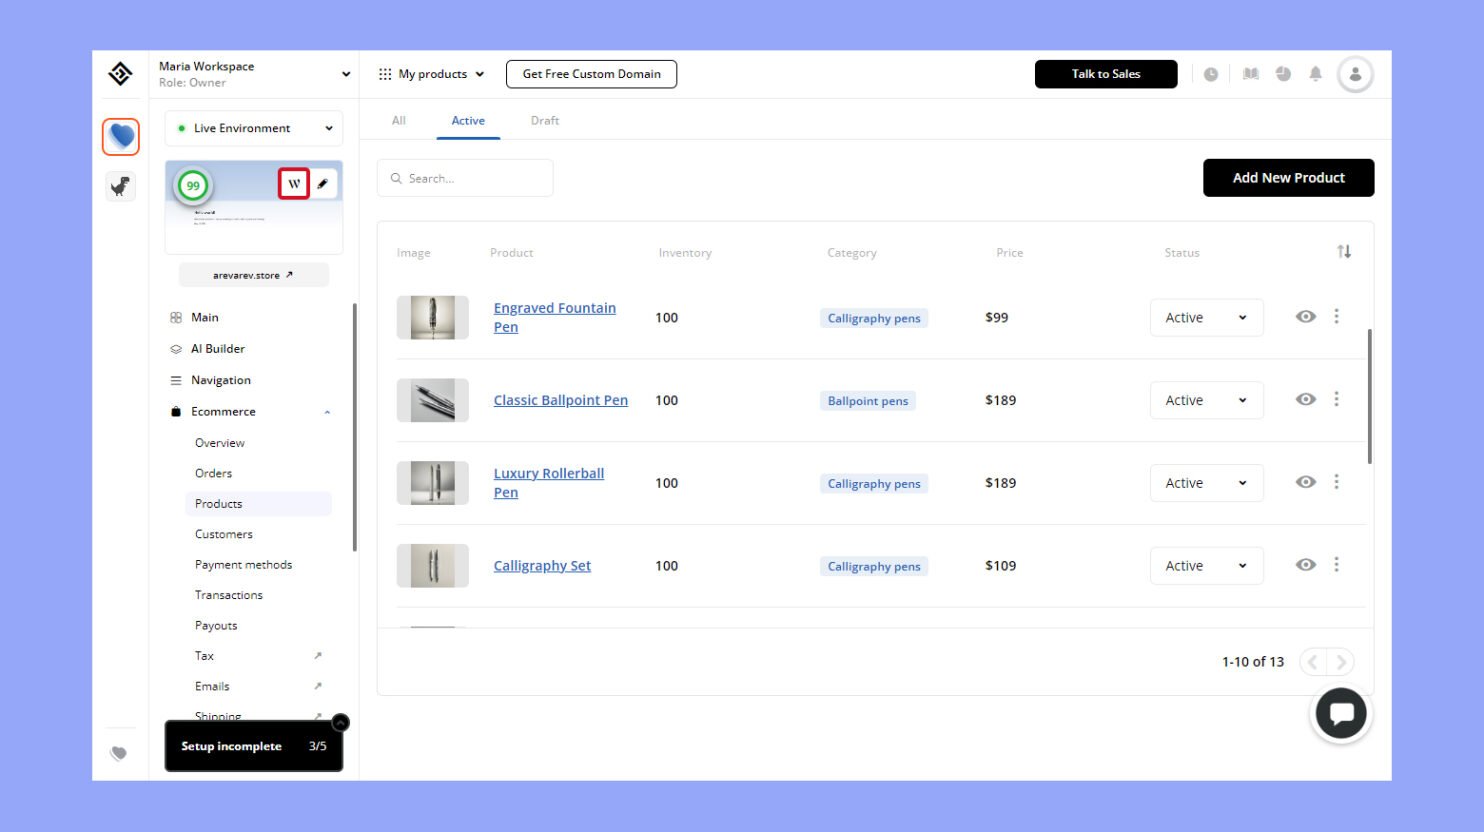
Task: Click the sort arrows icon above Status column
Action: click(x=1344, y=252)
